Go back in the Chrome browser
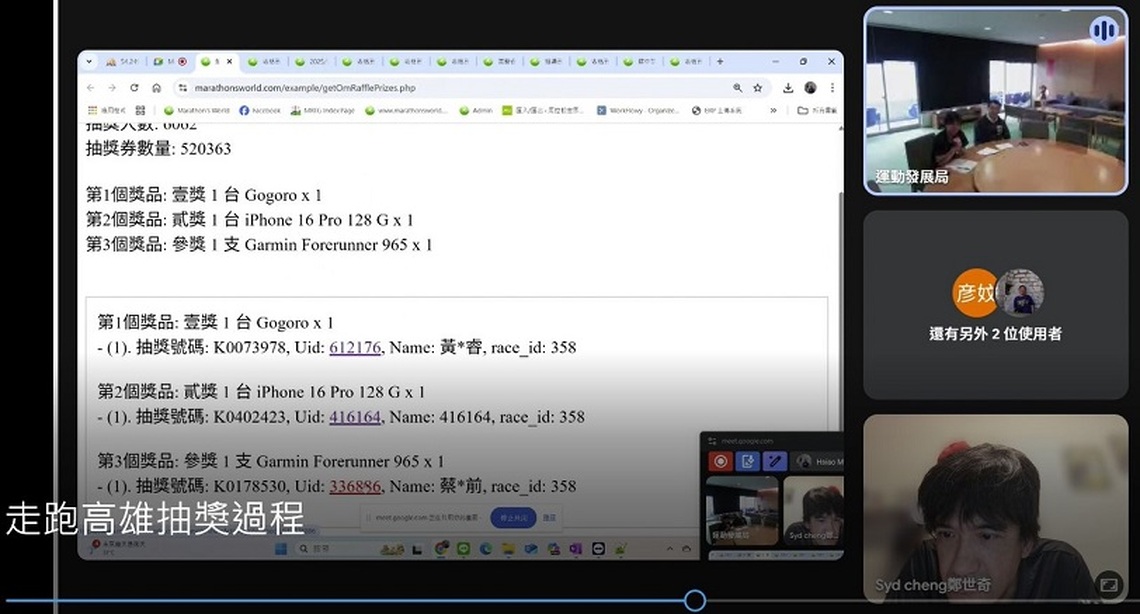 pyautogui.click(x=91, y=88)
